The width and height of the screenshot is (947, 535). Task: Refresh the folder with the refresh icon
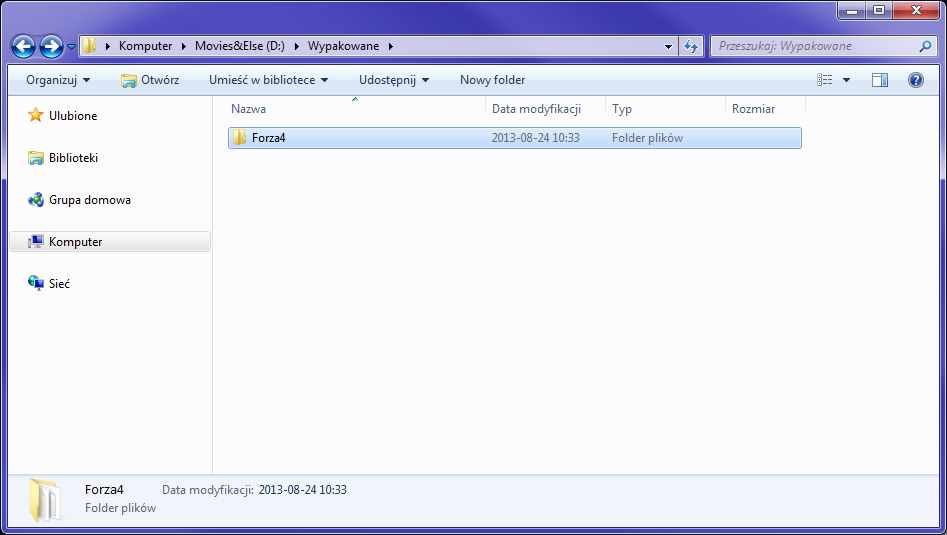click(x=690, y=46)
